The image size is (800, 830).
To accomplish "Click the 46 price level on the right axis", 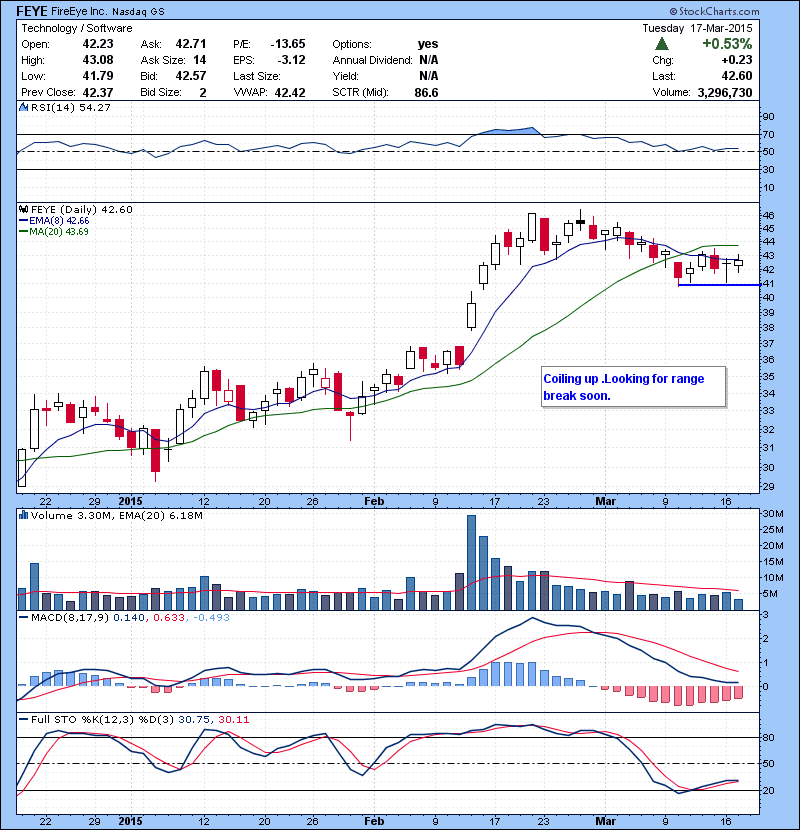I will point(768,215).
